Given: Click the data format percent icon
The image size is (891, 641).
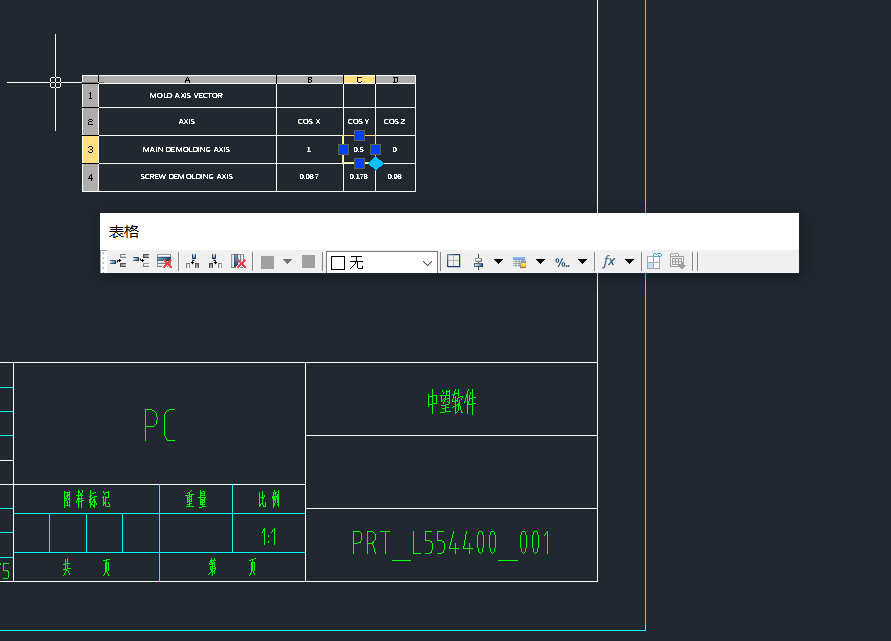Looking at the screenshot, I should pyautogui.click(x=562, y=263).
